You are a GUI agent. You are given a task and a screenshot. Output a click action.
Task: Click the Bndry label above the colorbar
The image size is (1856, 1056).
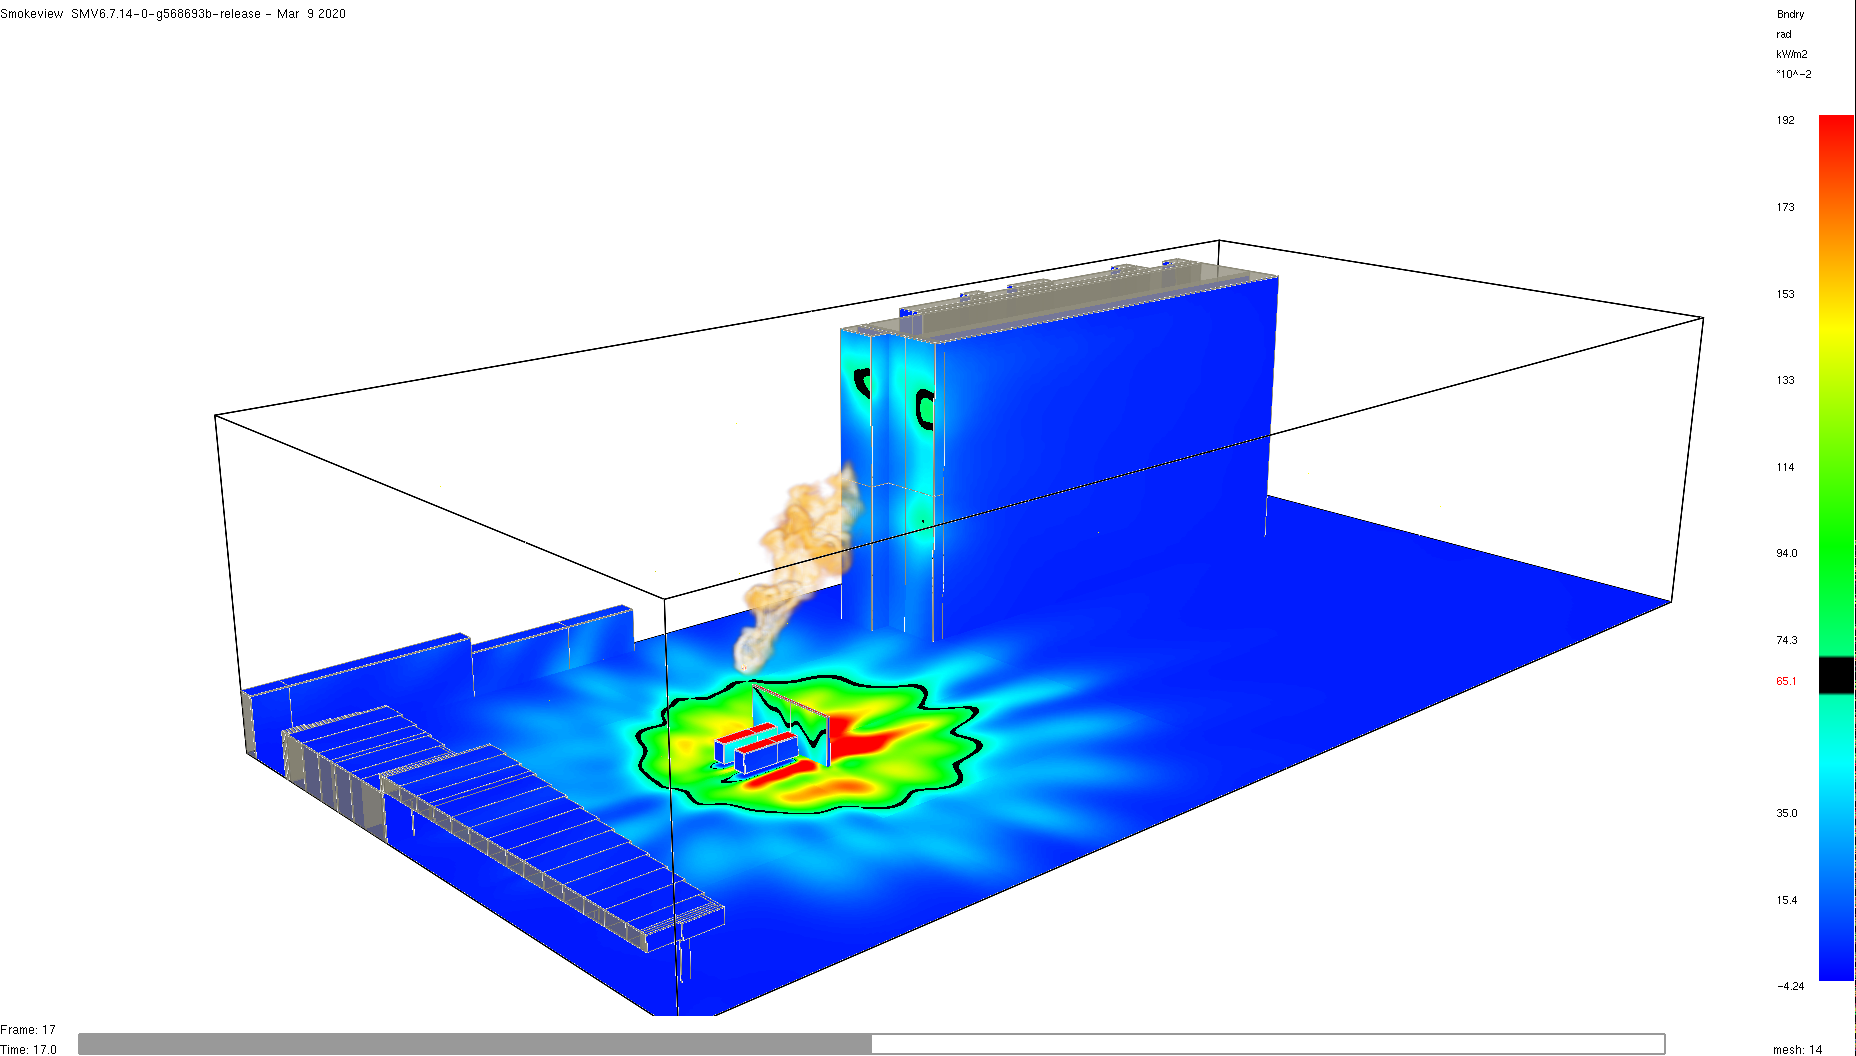1790,15
